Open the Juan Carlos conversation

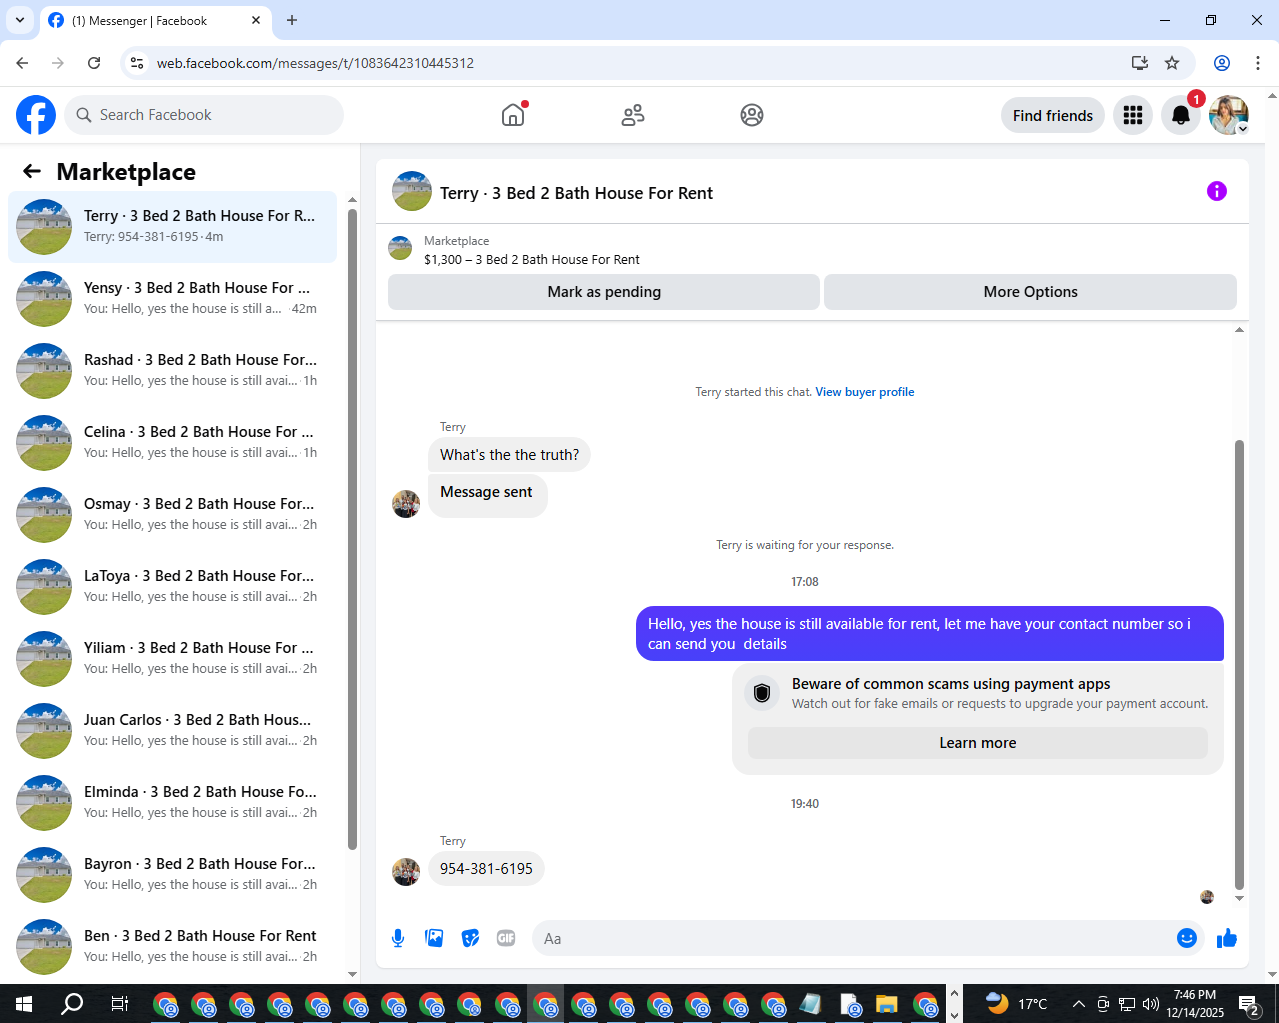[x=172, y=731]
